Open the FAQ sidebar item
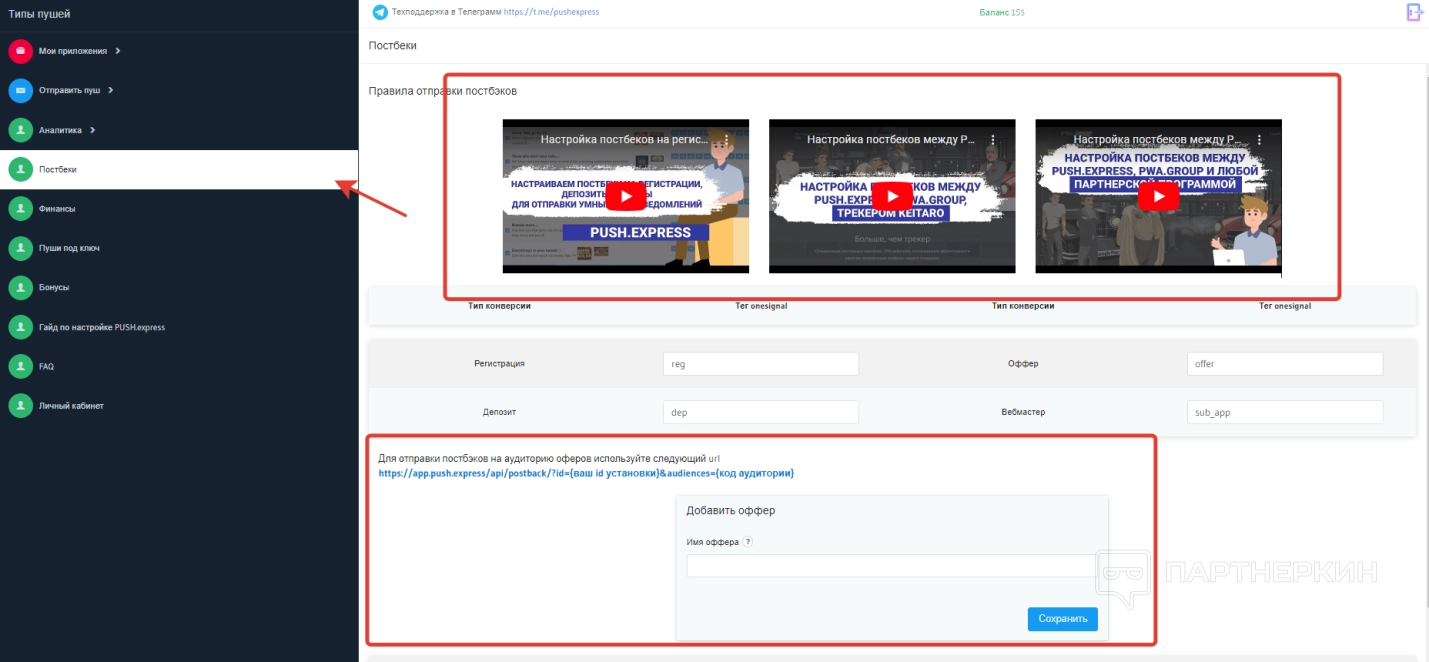The height and width of the screenshot is (662, 1429). (x=46, y=367)
